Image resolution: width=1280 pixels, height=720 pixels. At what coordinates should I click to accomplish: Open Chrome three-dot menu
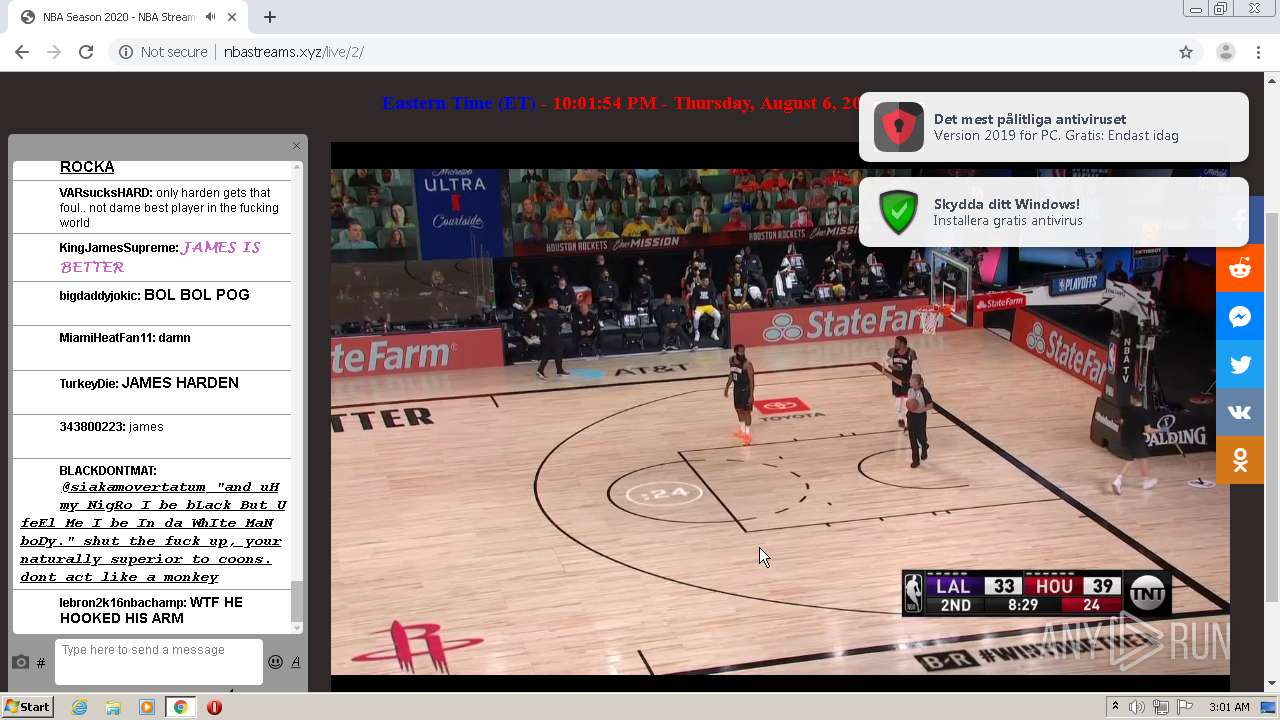coord(1259,52)
